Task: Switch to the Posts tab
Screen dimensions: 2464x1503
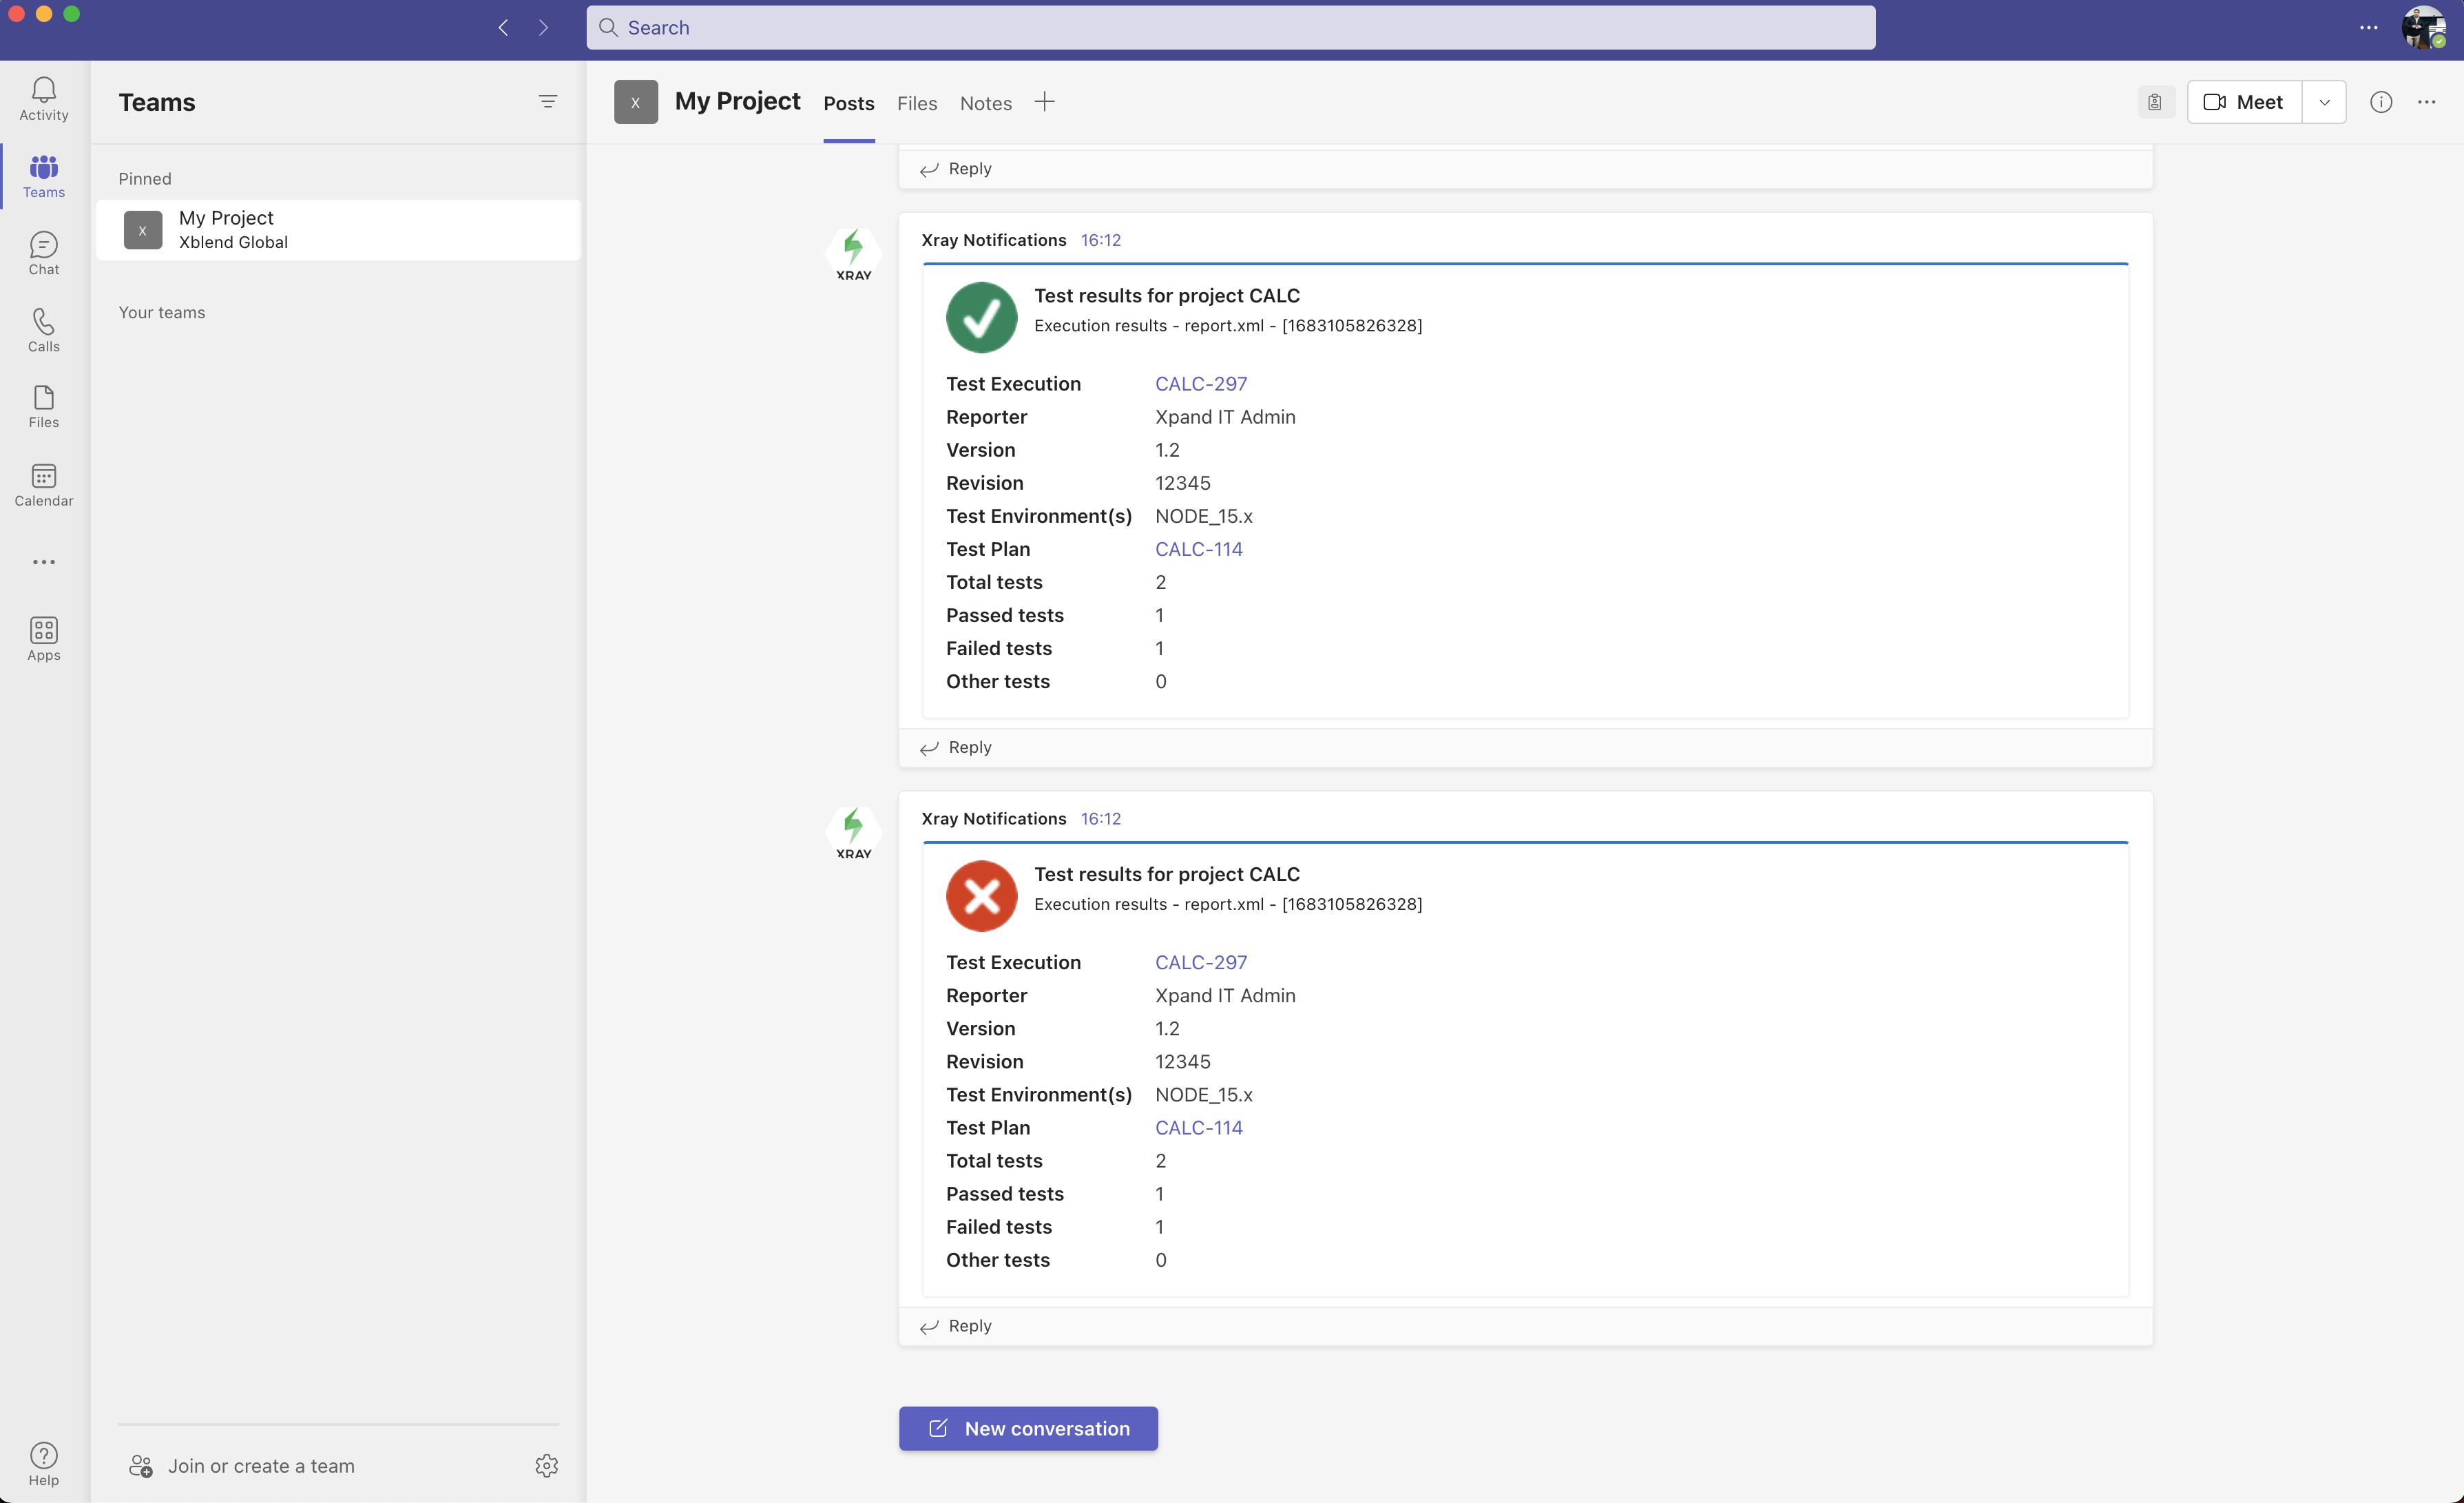Action: (849, 103)
